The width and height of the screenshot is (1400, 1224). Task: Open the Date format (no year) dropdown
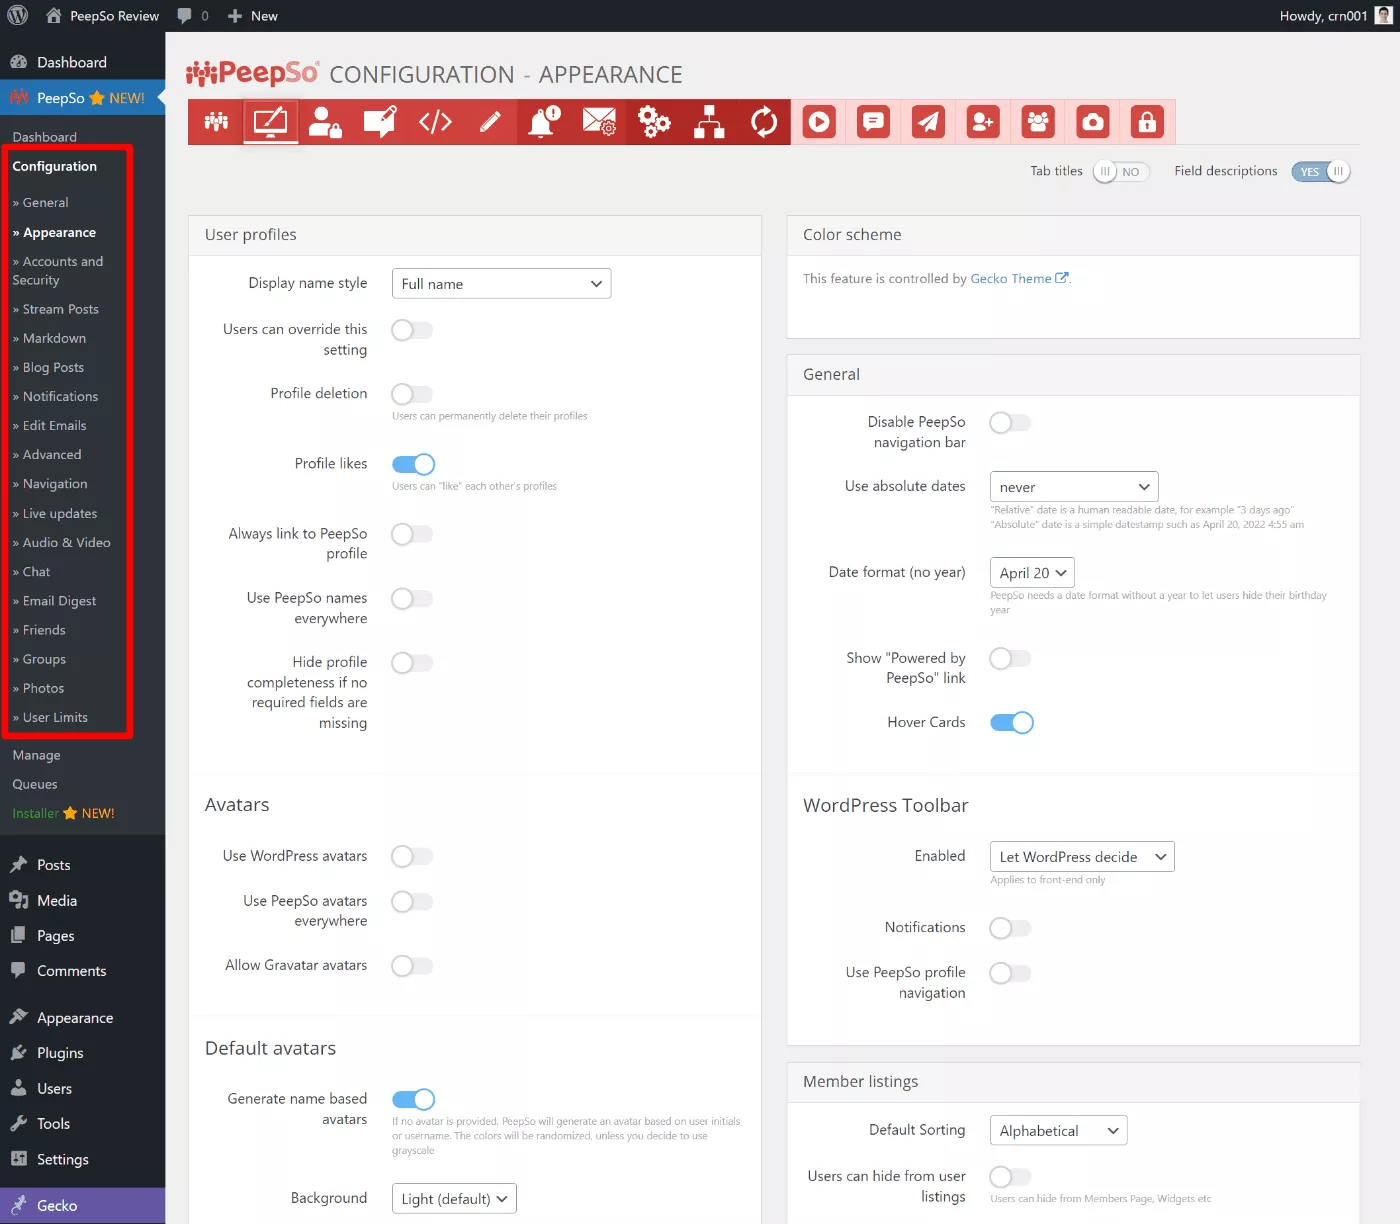coord(1032,573)
